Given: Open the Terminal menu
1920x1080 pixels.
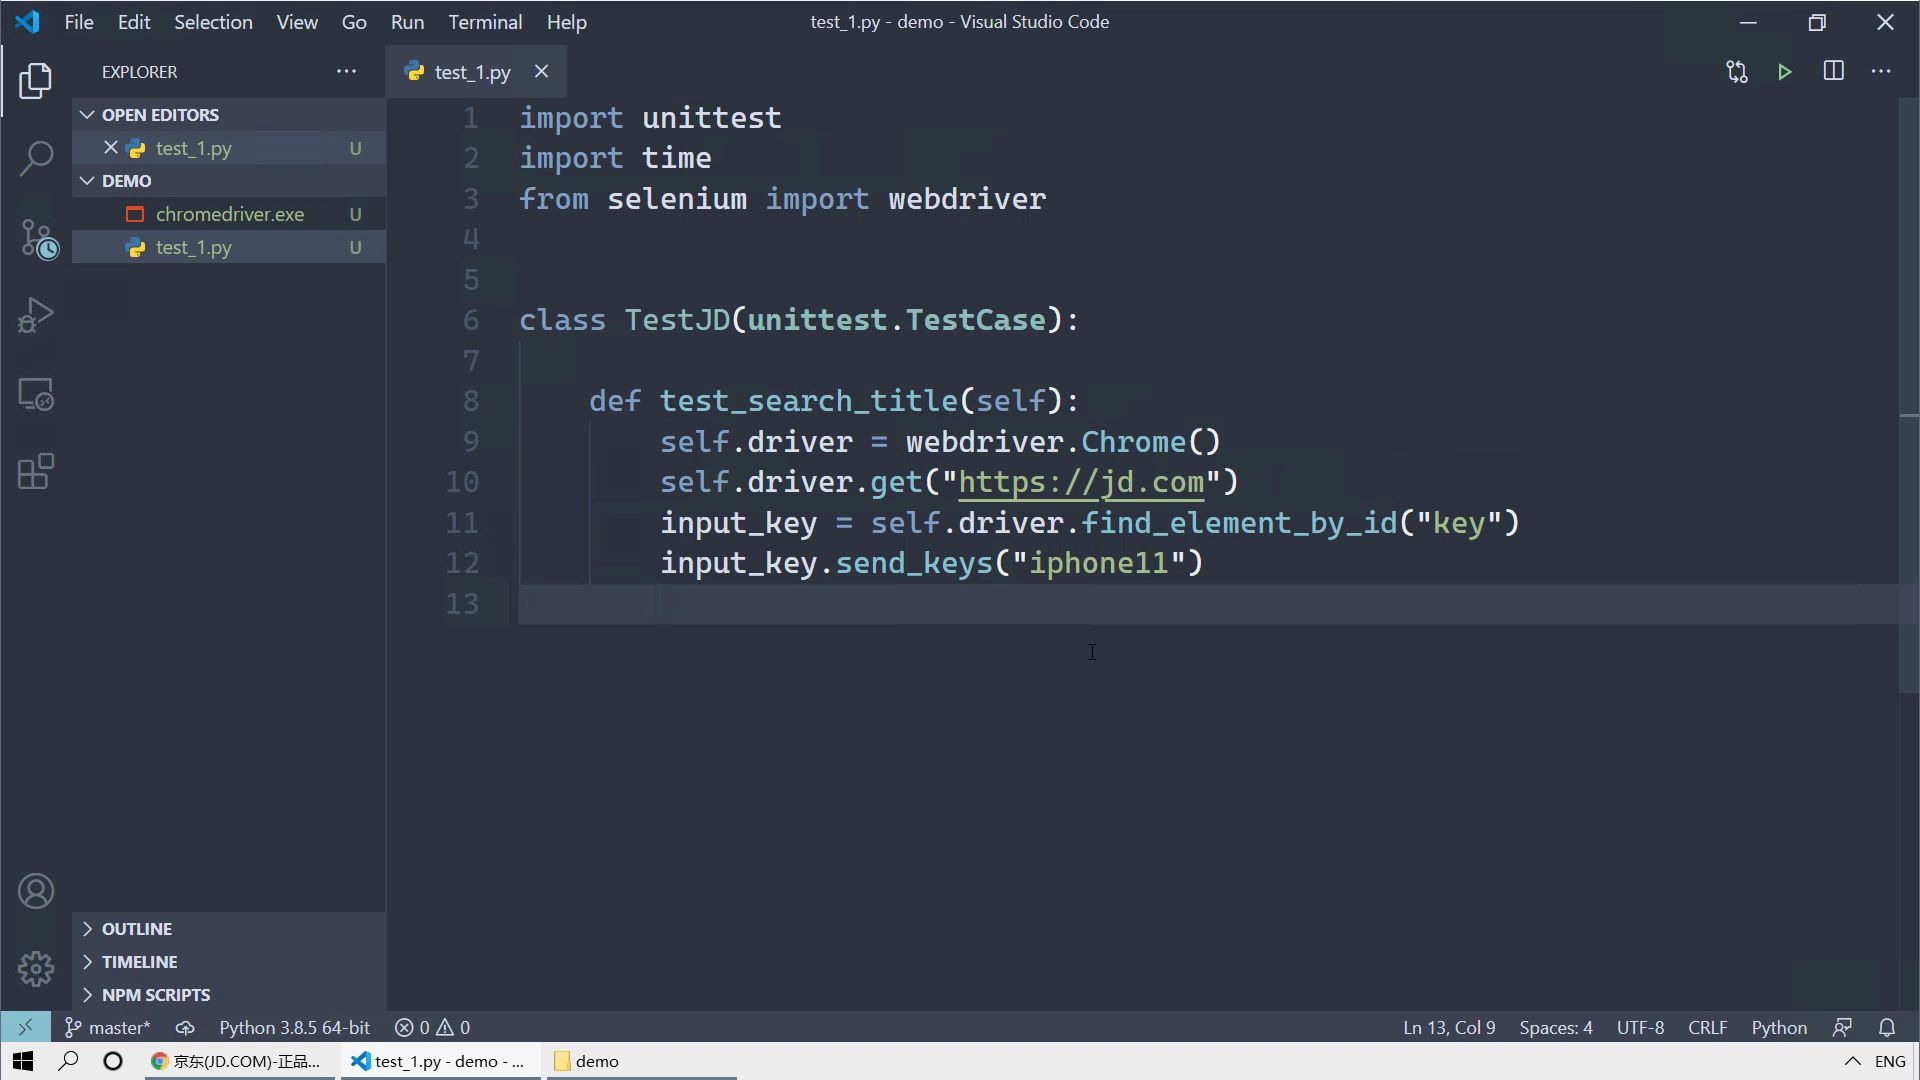Looking at the screenshot, I should [x=485, y=21].
